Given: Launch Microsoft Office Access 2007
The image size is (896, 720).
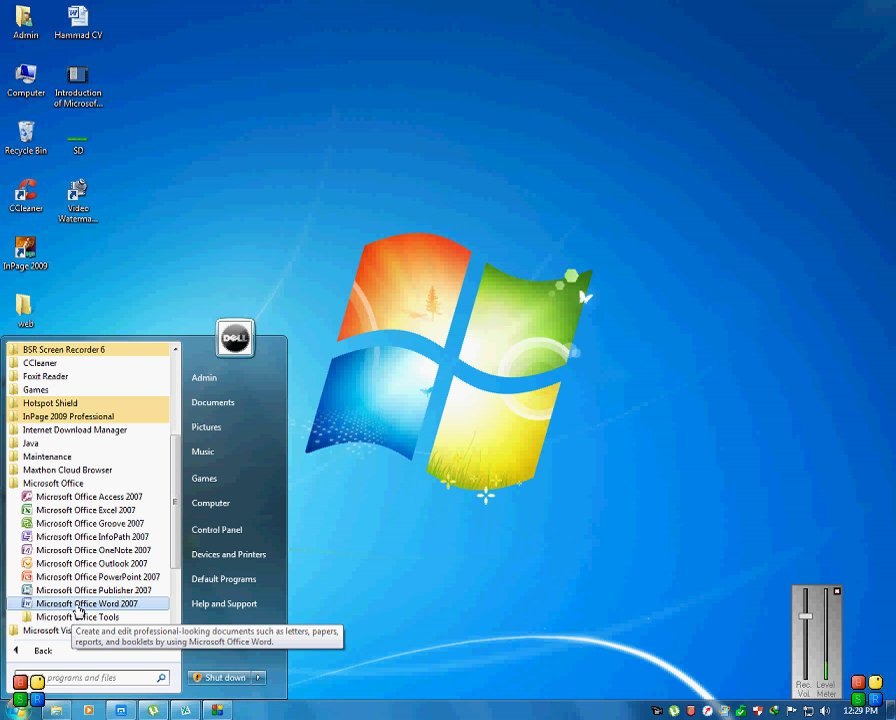Looking at the screenshot, I should [88, 497].
